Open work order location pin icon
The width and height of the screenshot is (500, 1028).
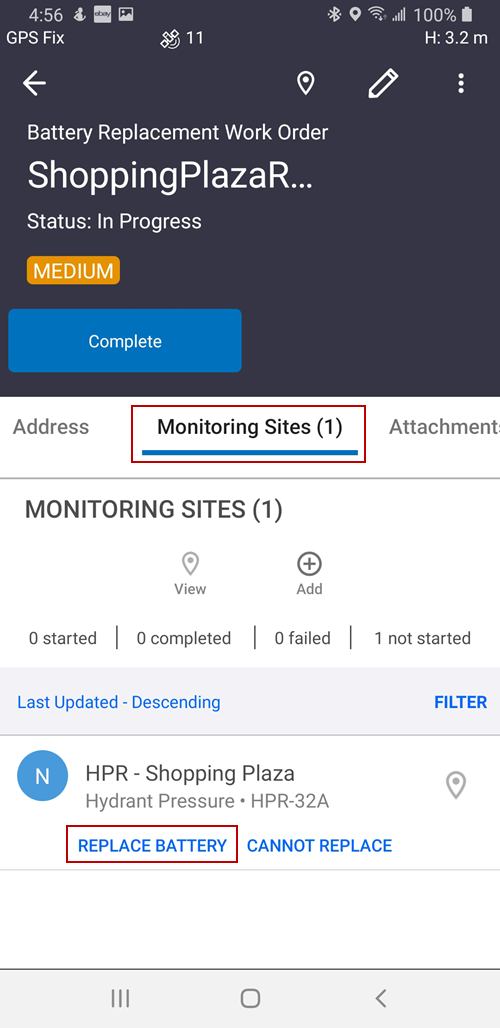(305, 83)
